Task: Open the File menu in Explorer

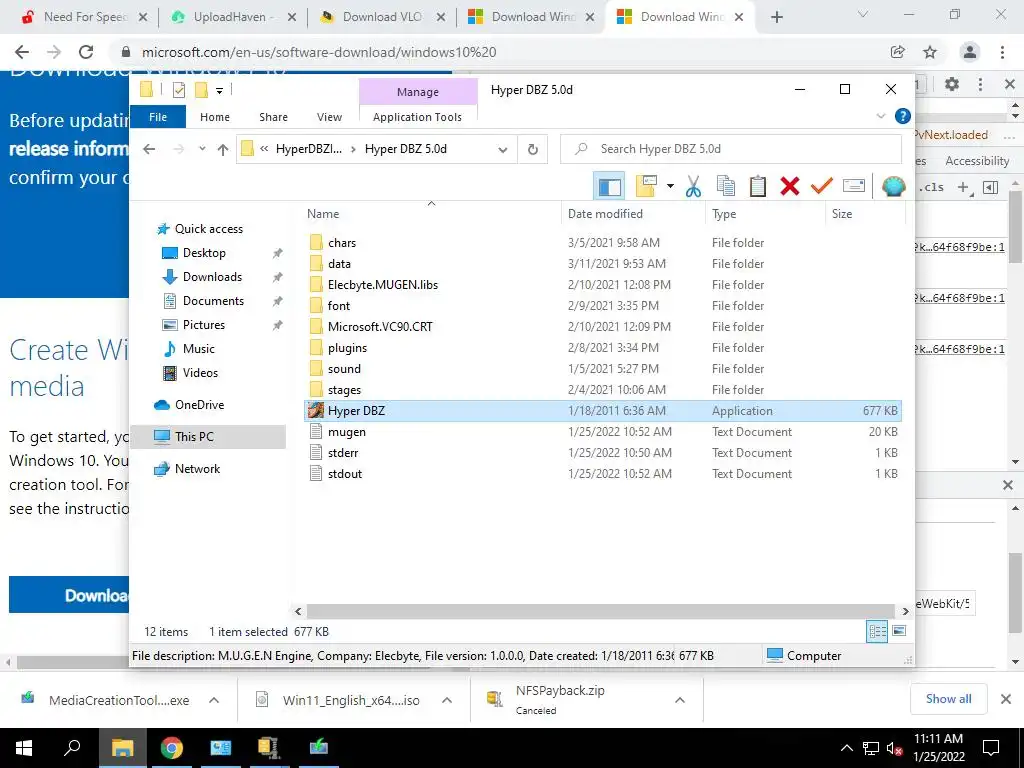Action: pyautogui.click(x=158, y=117)
